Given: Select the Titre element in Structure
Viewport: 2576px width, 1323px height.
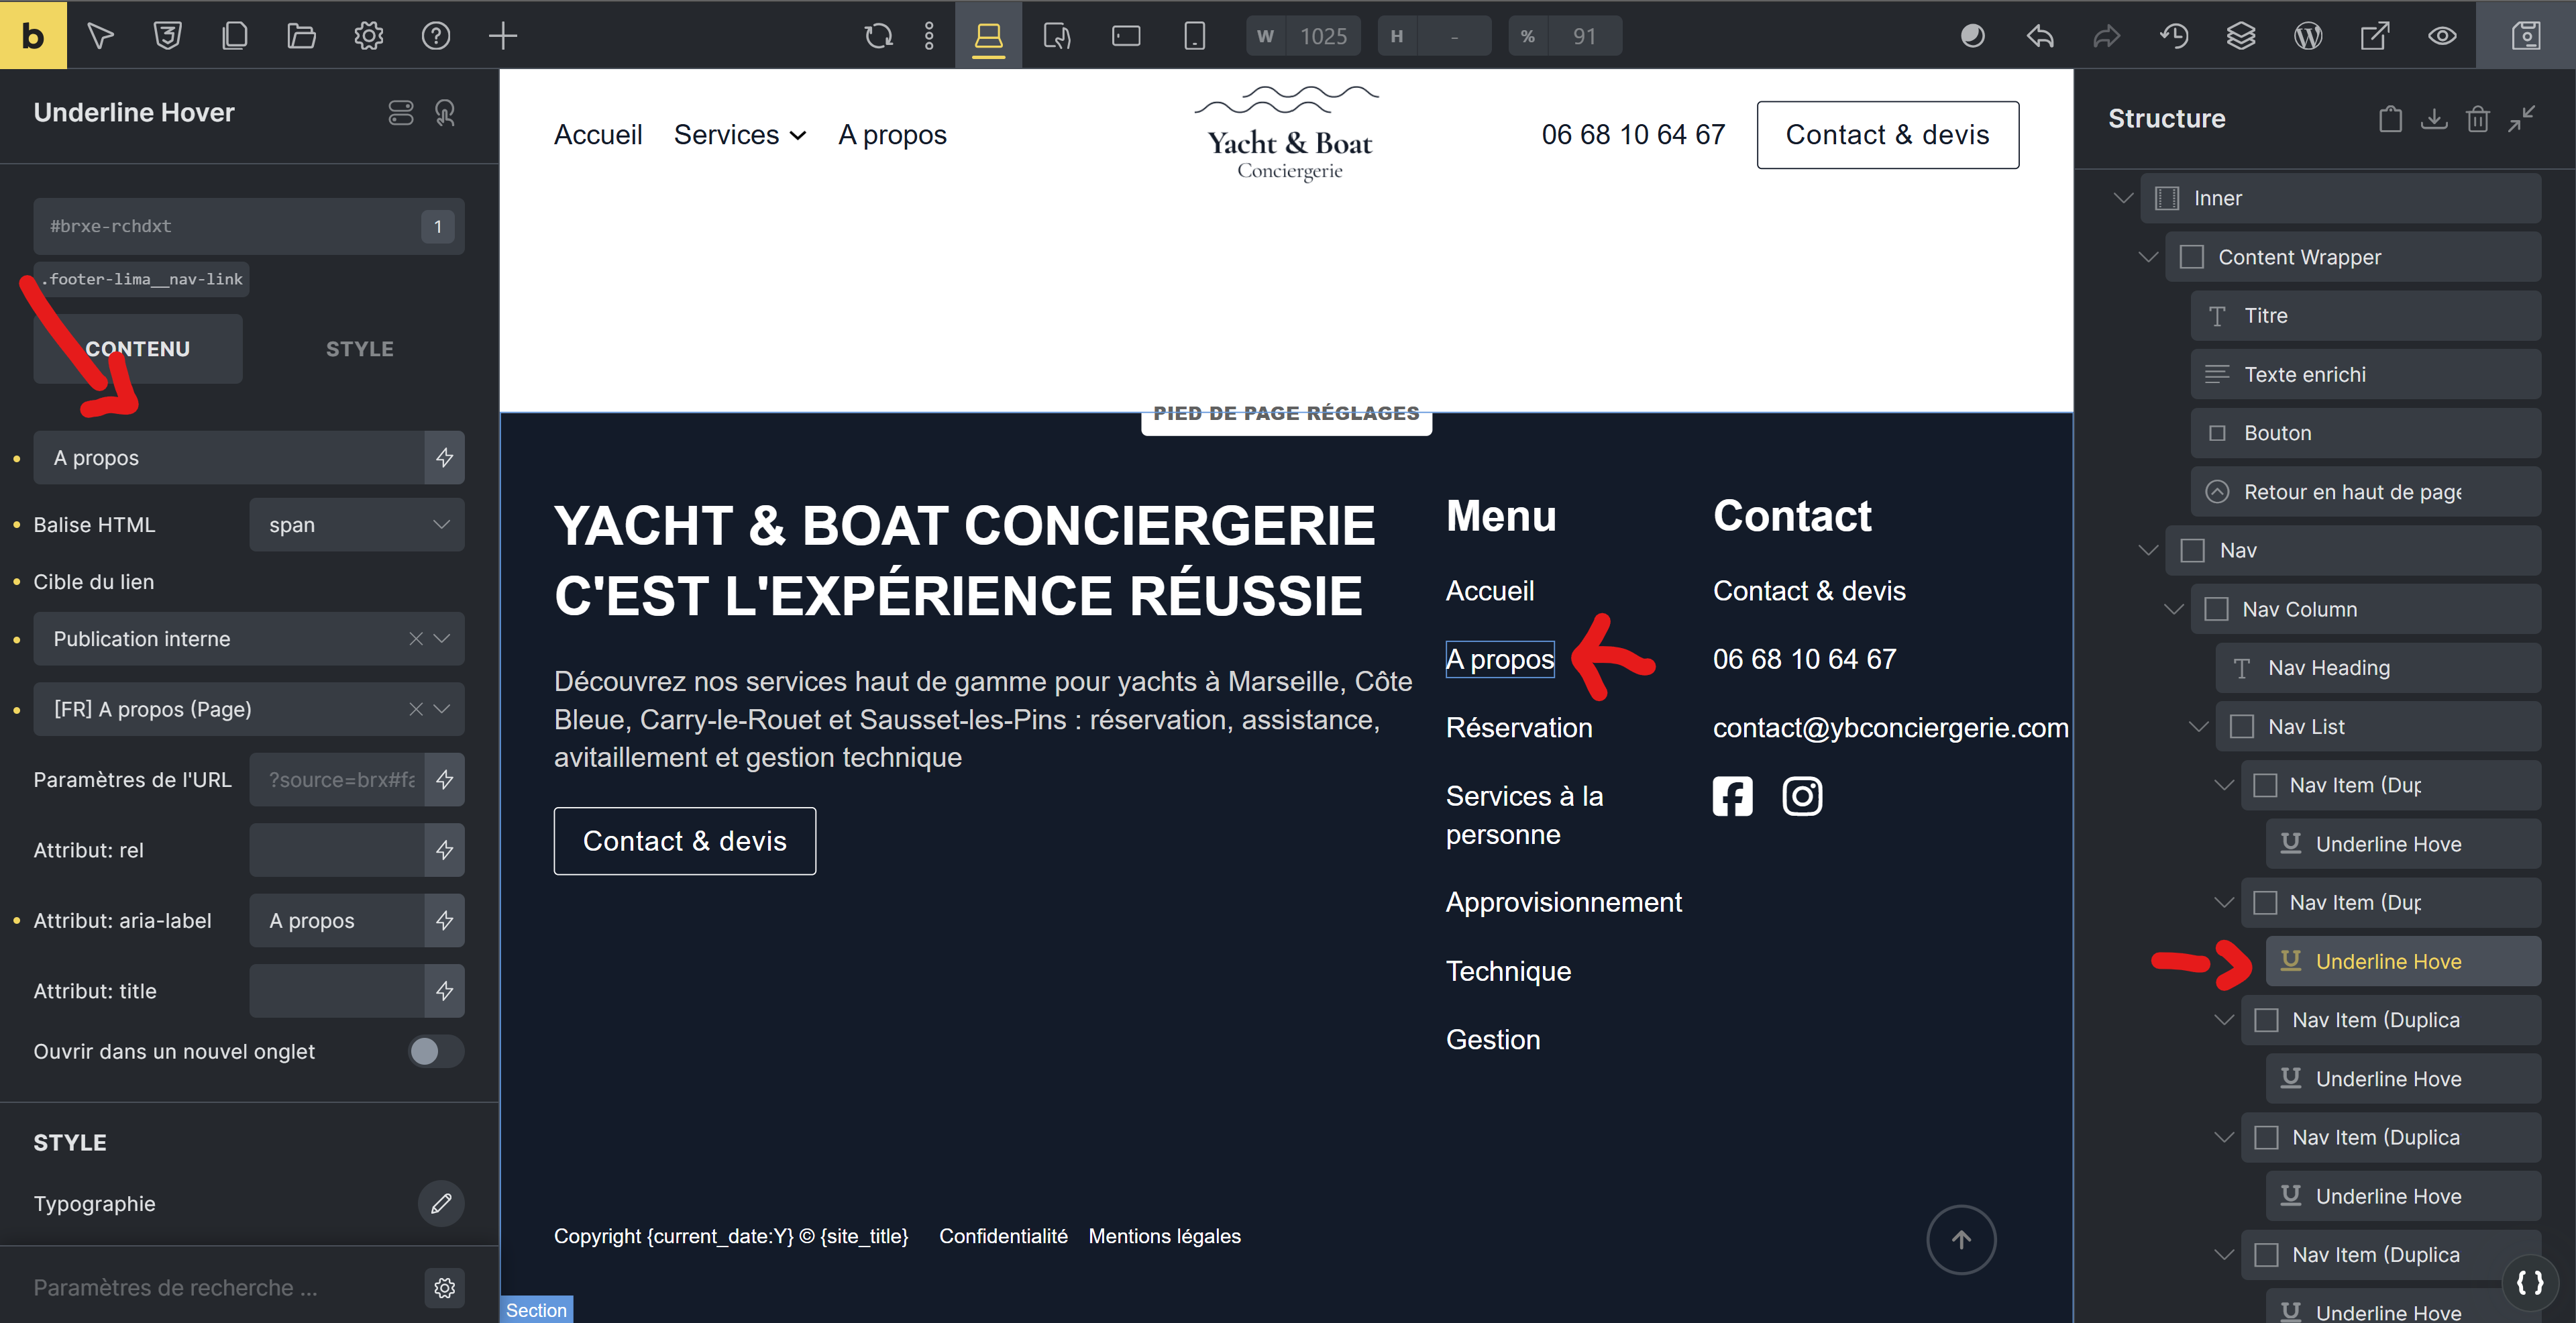Looking at the screenshot, I should tap(2366, 316).
